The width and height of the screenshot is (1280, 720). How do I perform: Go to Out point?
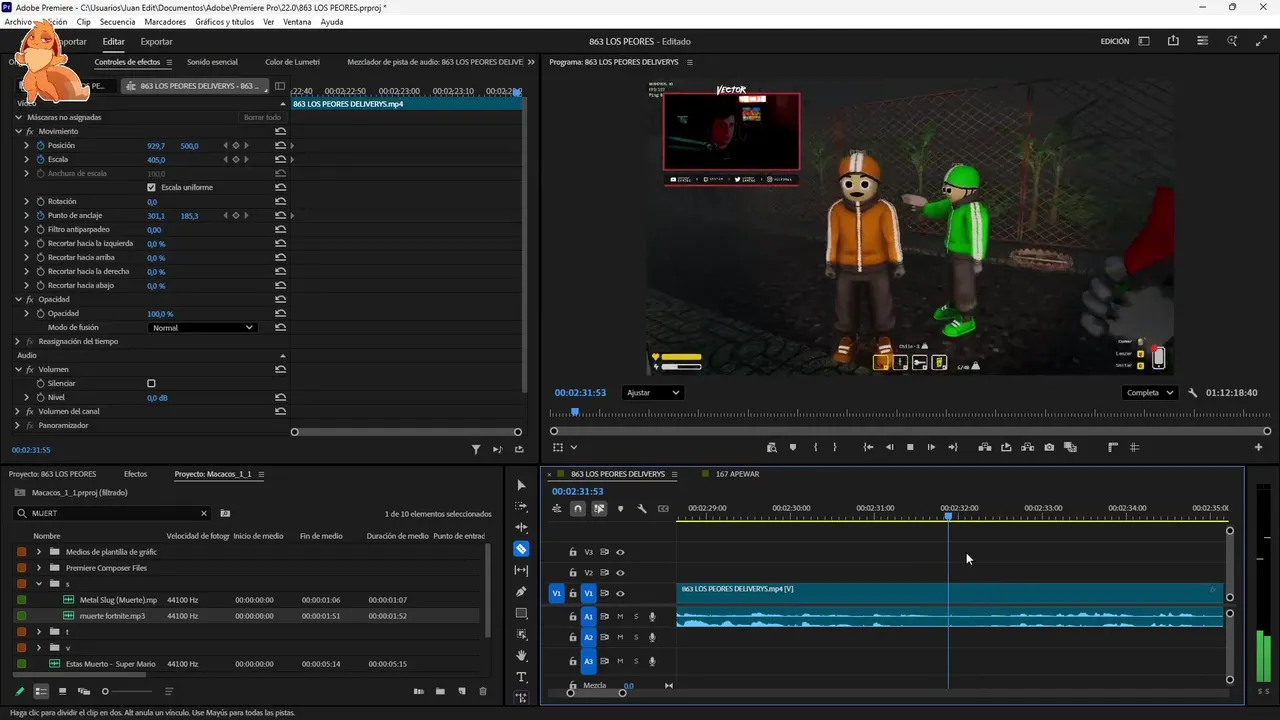point(953,447)
